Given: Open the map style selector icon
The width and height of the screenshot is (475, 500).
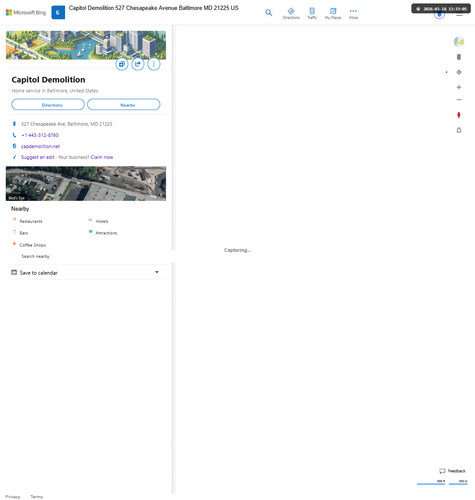Looking at the screenshot, I should click(459, 42).
